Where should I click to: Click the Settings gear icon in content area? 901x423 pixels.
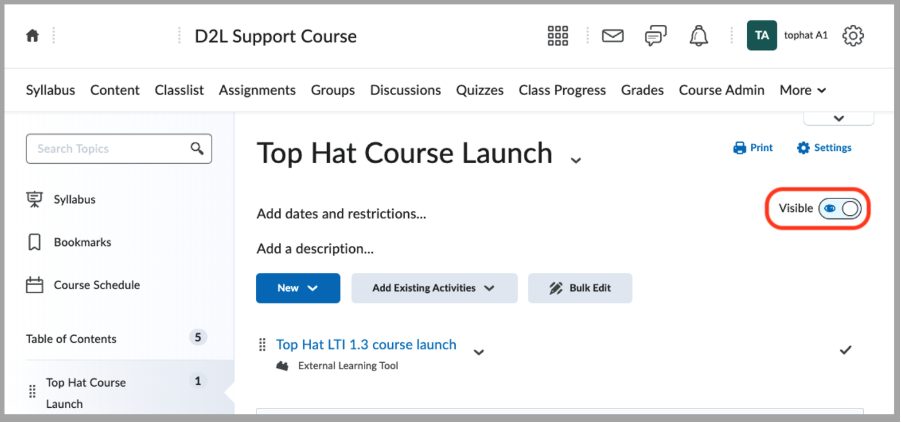[803, 148]
